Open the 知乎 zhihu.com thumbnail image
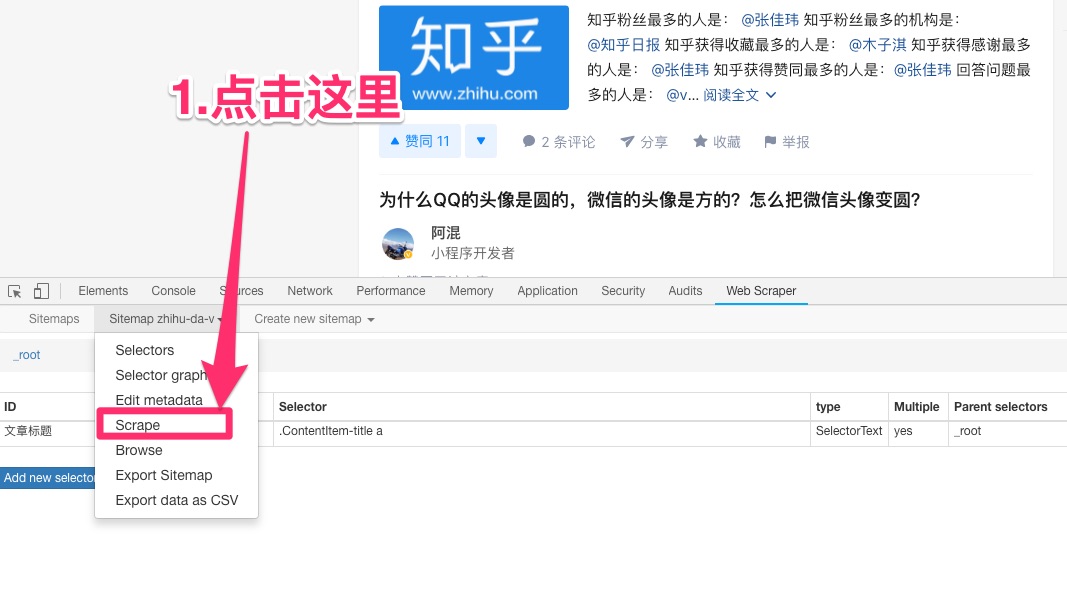The image size is (1067, 596). (x=474, y=58)
